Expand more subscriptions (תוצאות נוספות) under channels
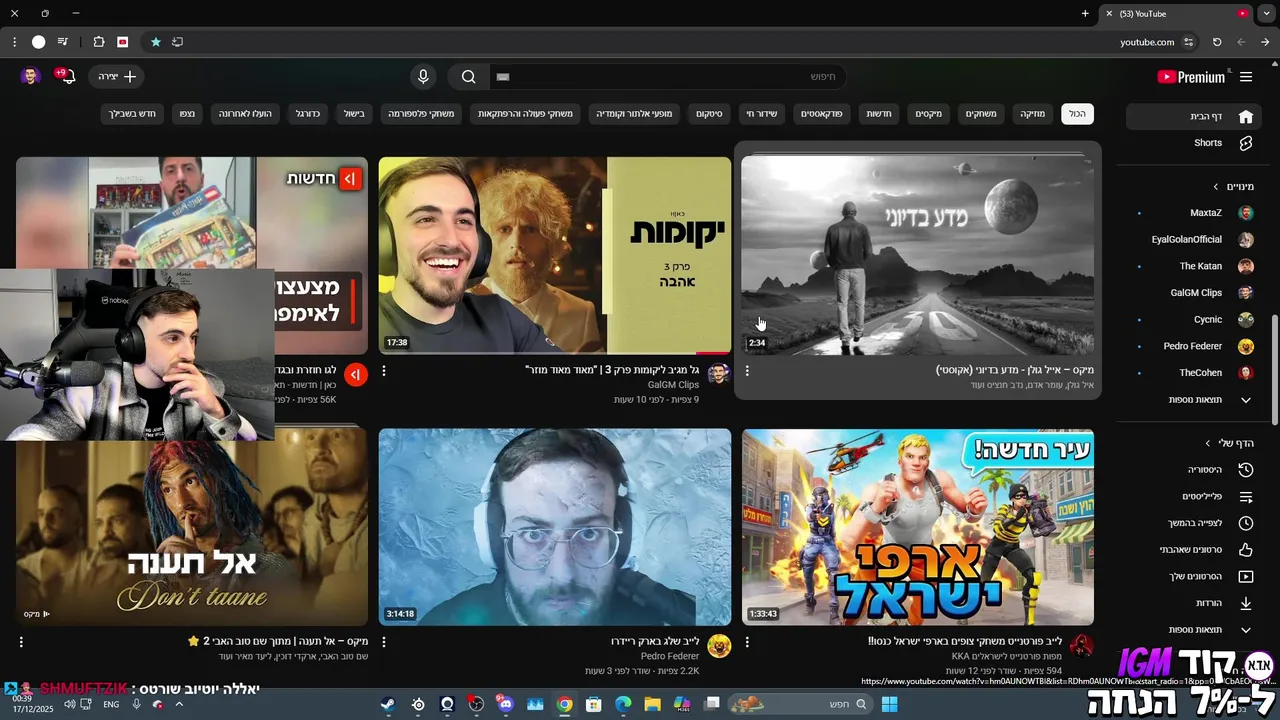Image resolution: width=1280 pixels, height=720 pixels. pos(1196,400)
